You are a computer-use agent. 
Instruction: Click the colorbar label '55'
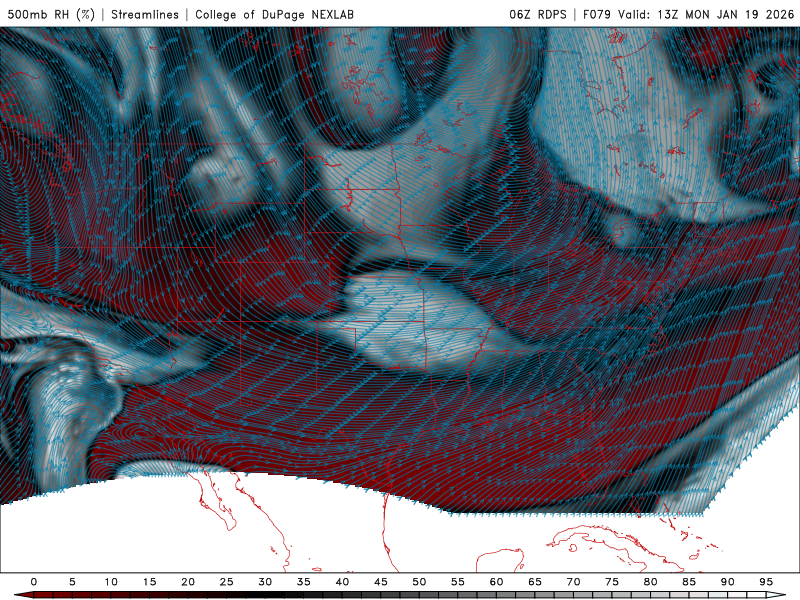[x=458, y=582]
